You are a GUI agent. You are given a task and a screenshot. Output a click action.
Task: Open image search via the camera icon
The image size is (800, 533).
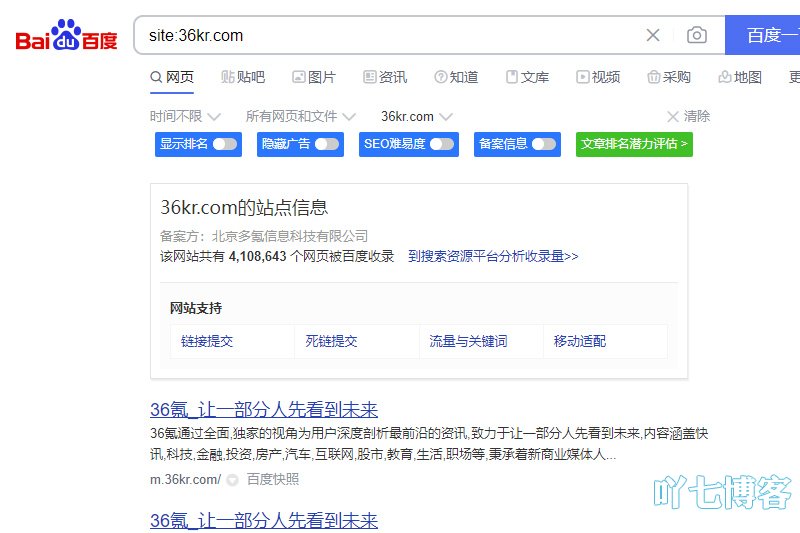point(696,35)
